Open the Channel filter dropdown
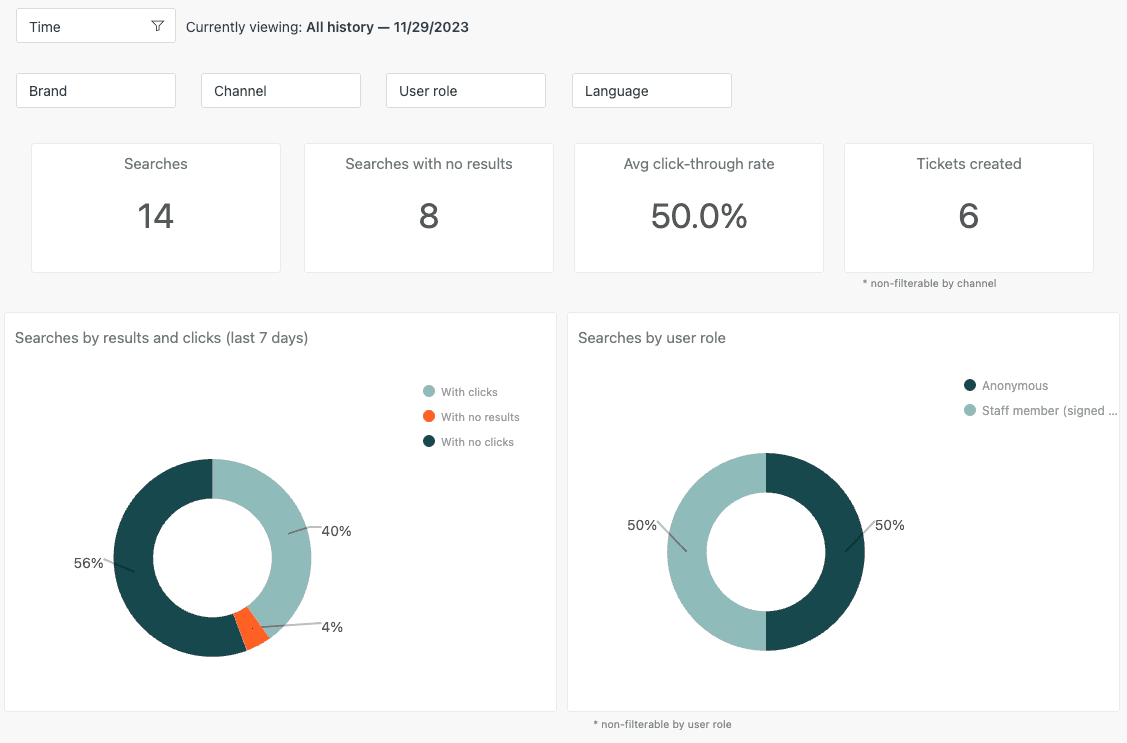The width and height of the screenshot is (1127, 743). pyautogui.click(x=280, y=90)
